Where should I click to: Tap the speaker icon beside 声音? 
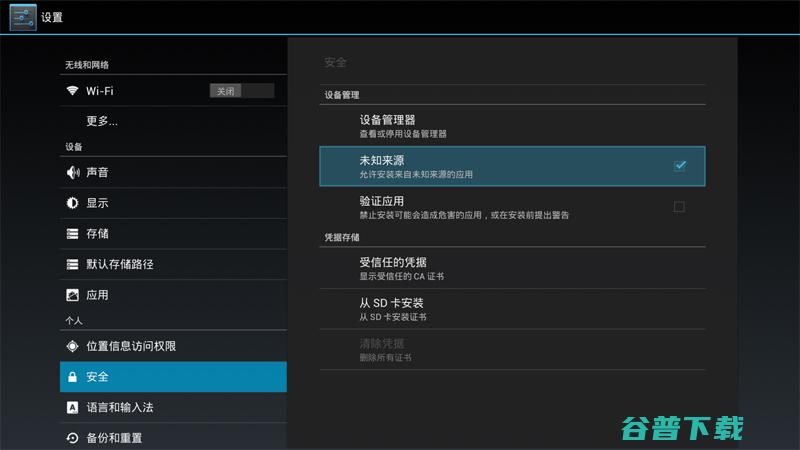(73, 172)
